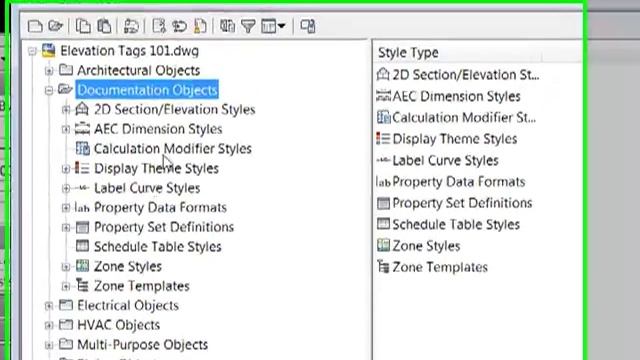Expand the HVAC Objects folder node

49,325
